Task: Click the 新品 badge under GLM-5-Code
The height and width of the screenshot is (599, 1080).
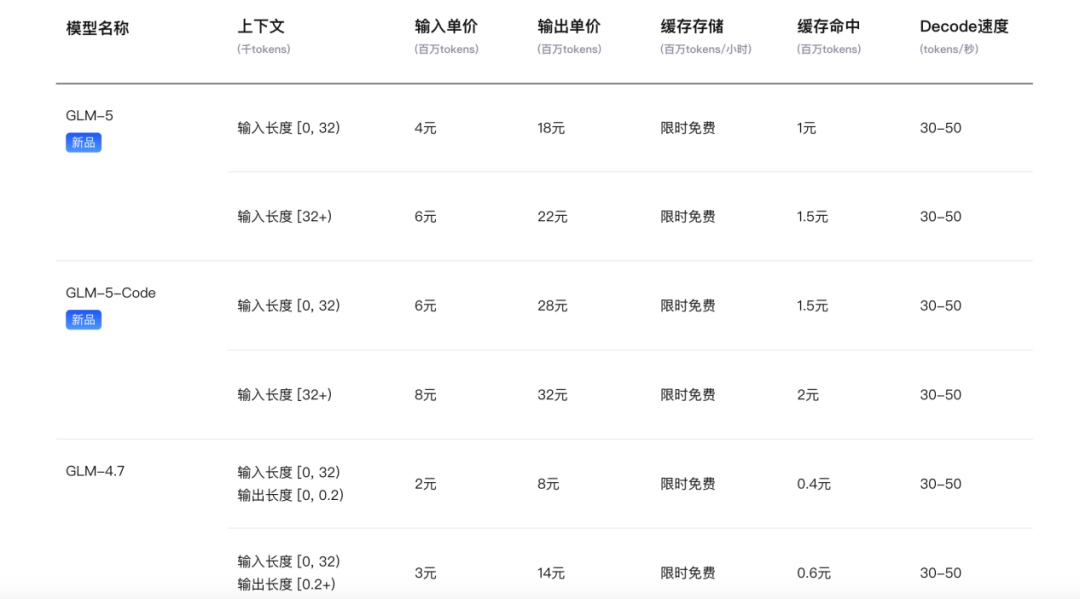Action: point(84,320)
